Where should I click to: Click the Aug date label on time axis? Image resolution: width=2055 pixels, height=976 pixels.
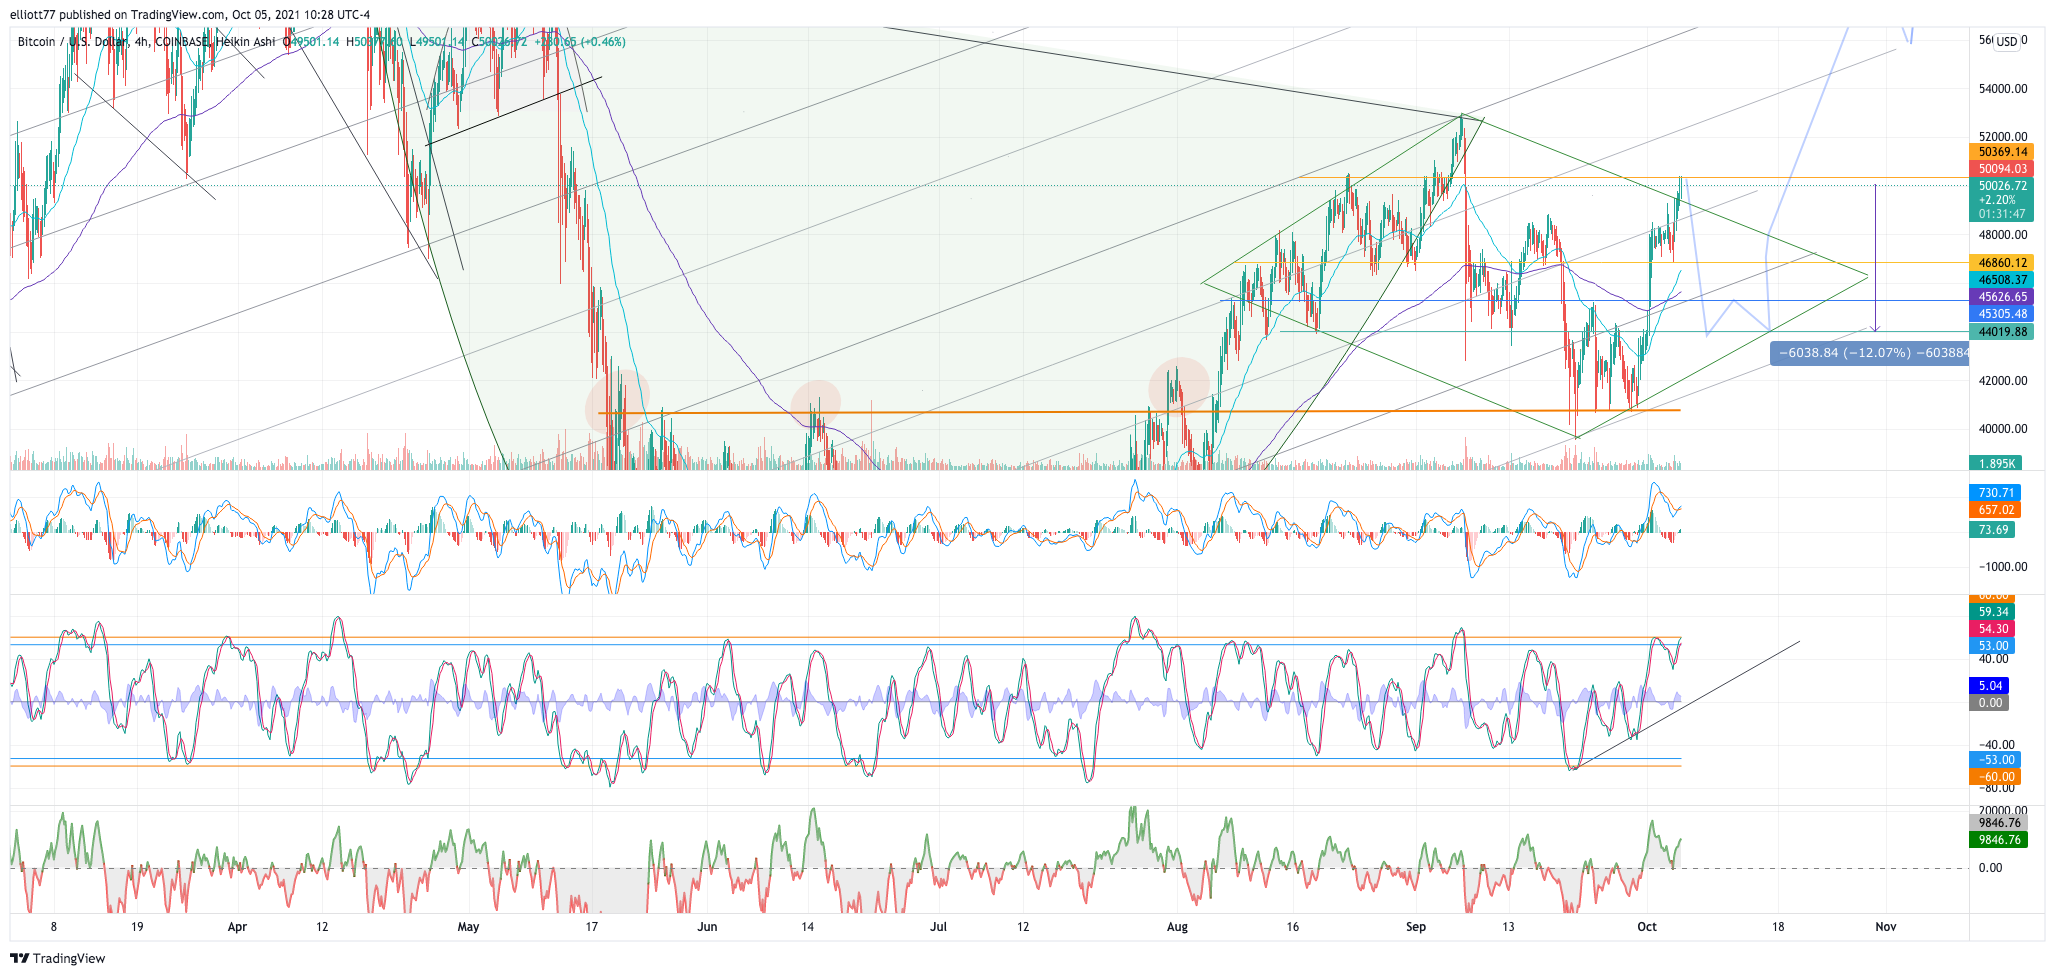coord(1177,927)
